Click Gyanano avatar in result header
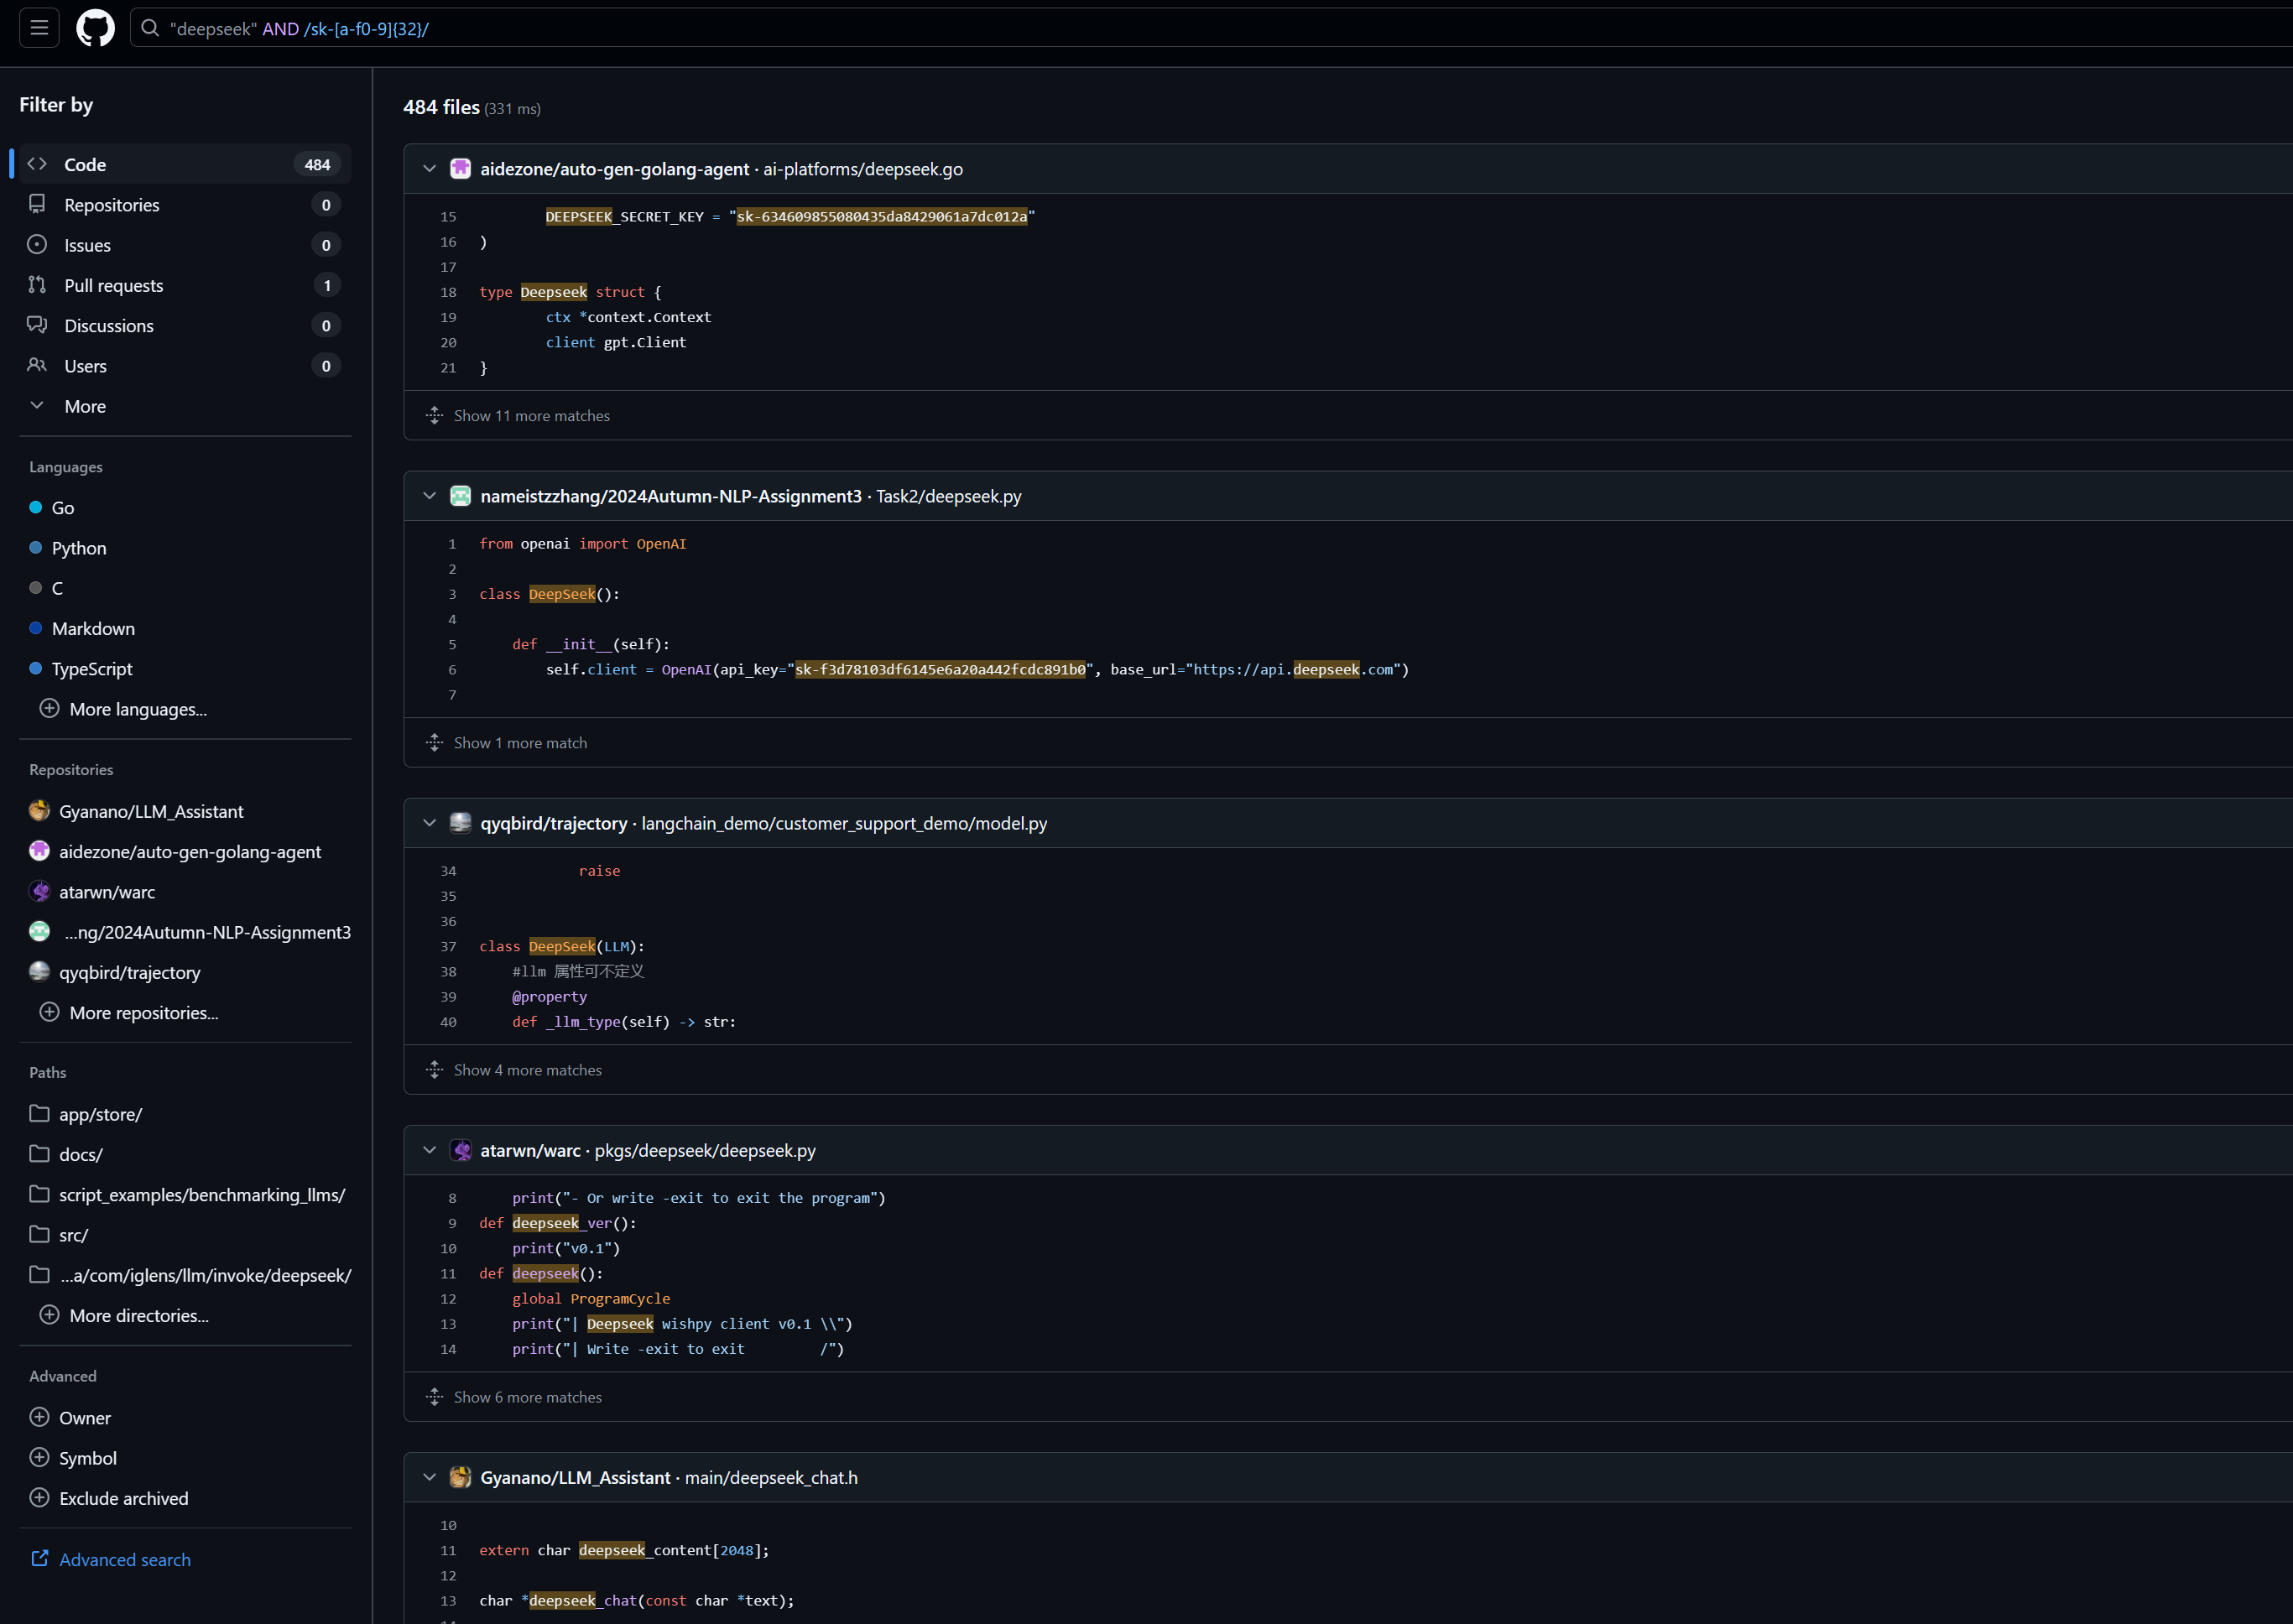Viewport: 2293px width, 1624px height. pos(460,1477)
